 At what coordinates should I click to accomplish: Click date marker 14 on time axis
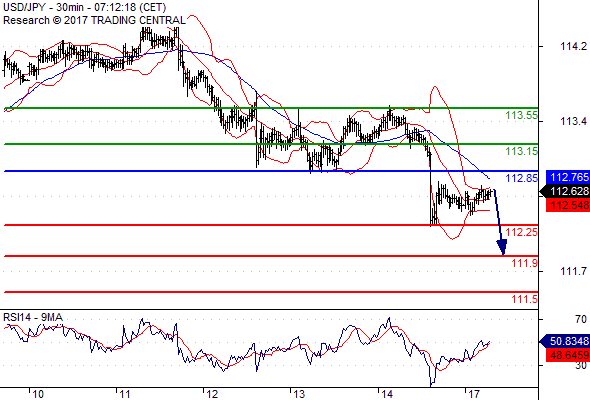coord(387,394)
